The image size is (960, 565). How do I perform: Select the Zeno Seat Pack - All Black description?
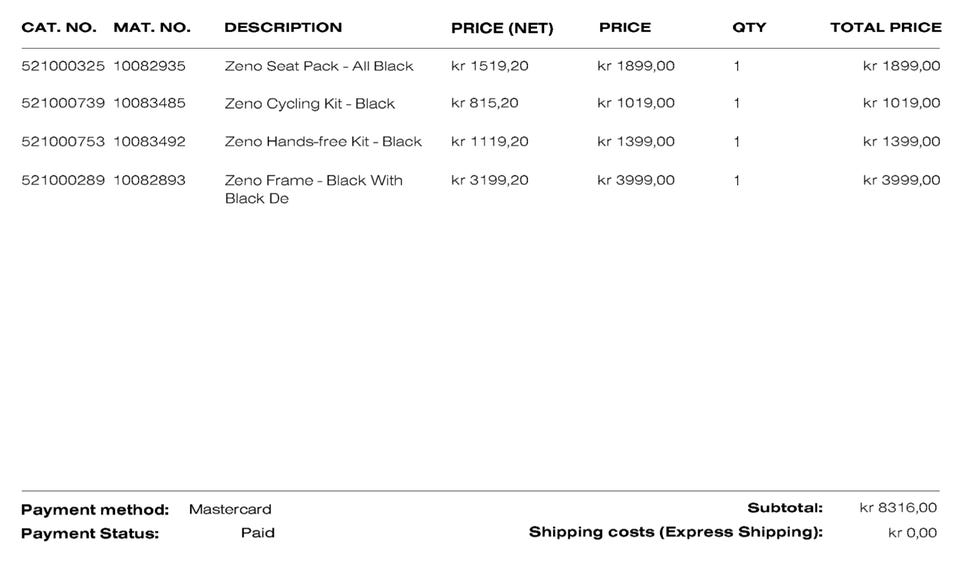(319, 66)
